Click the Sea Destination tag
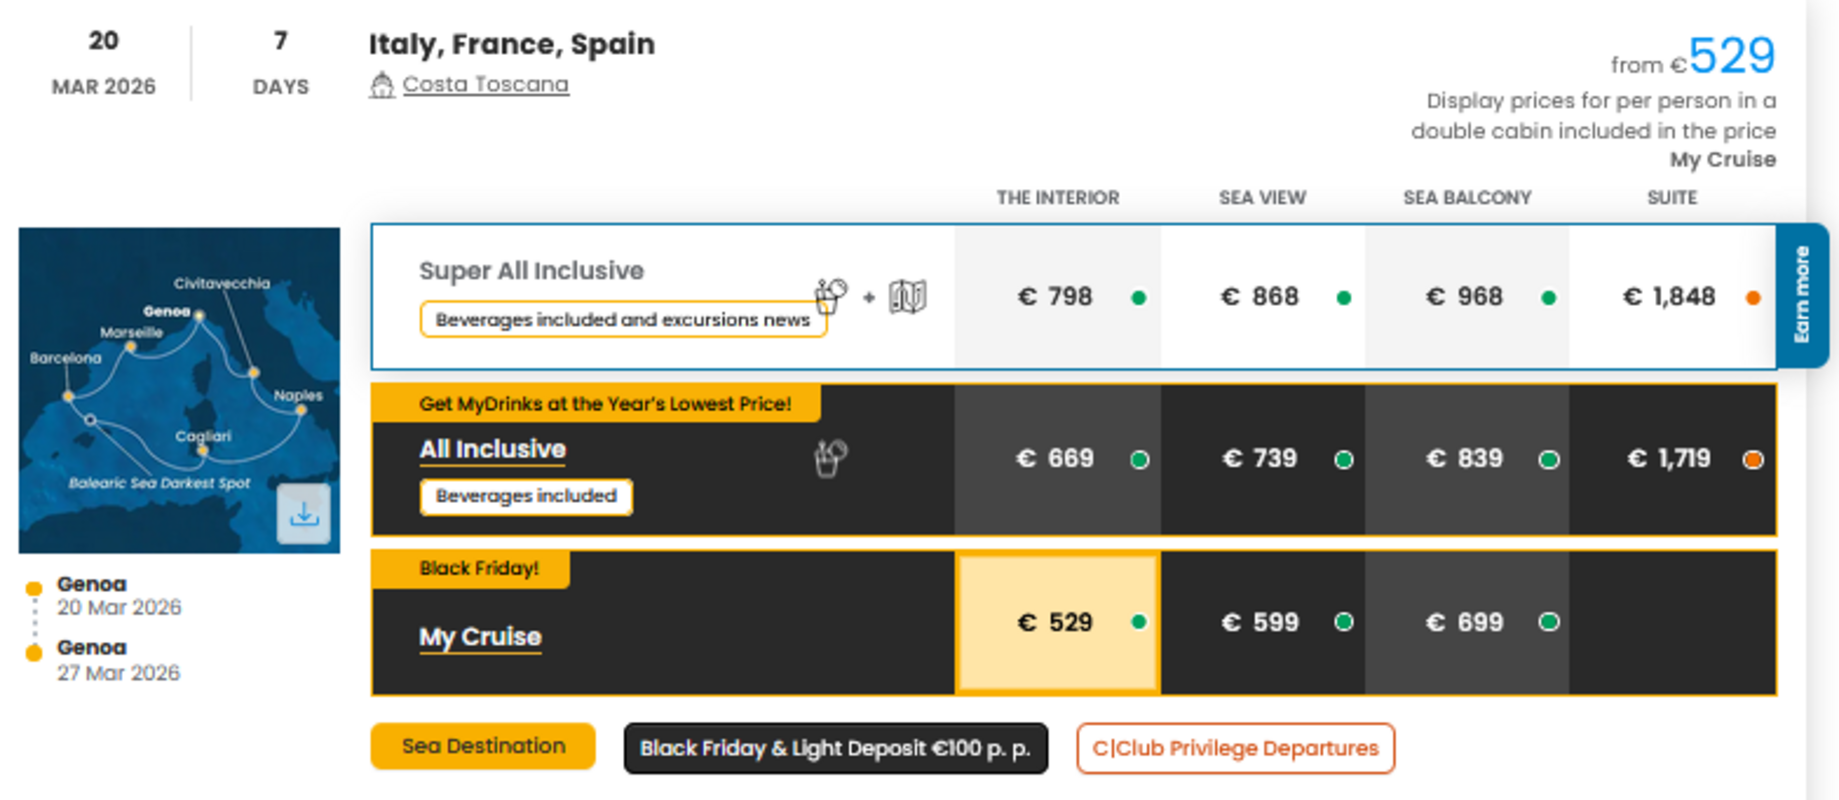 [483, 746]
